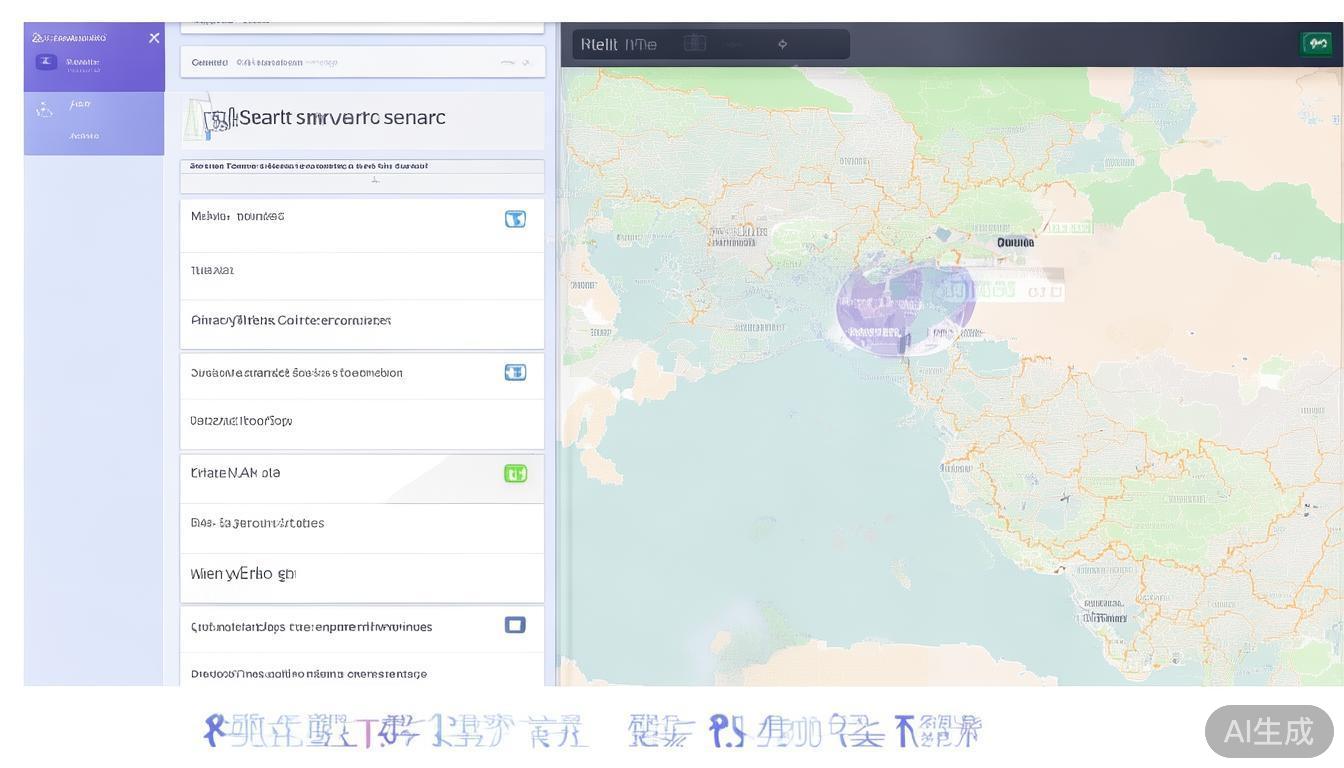Click the green icon in the map header's right corner
This screenshot has width=1344, height=768.
click(x=1317, y=43)
